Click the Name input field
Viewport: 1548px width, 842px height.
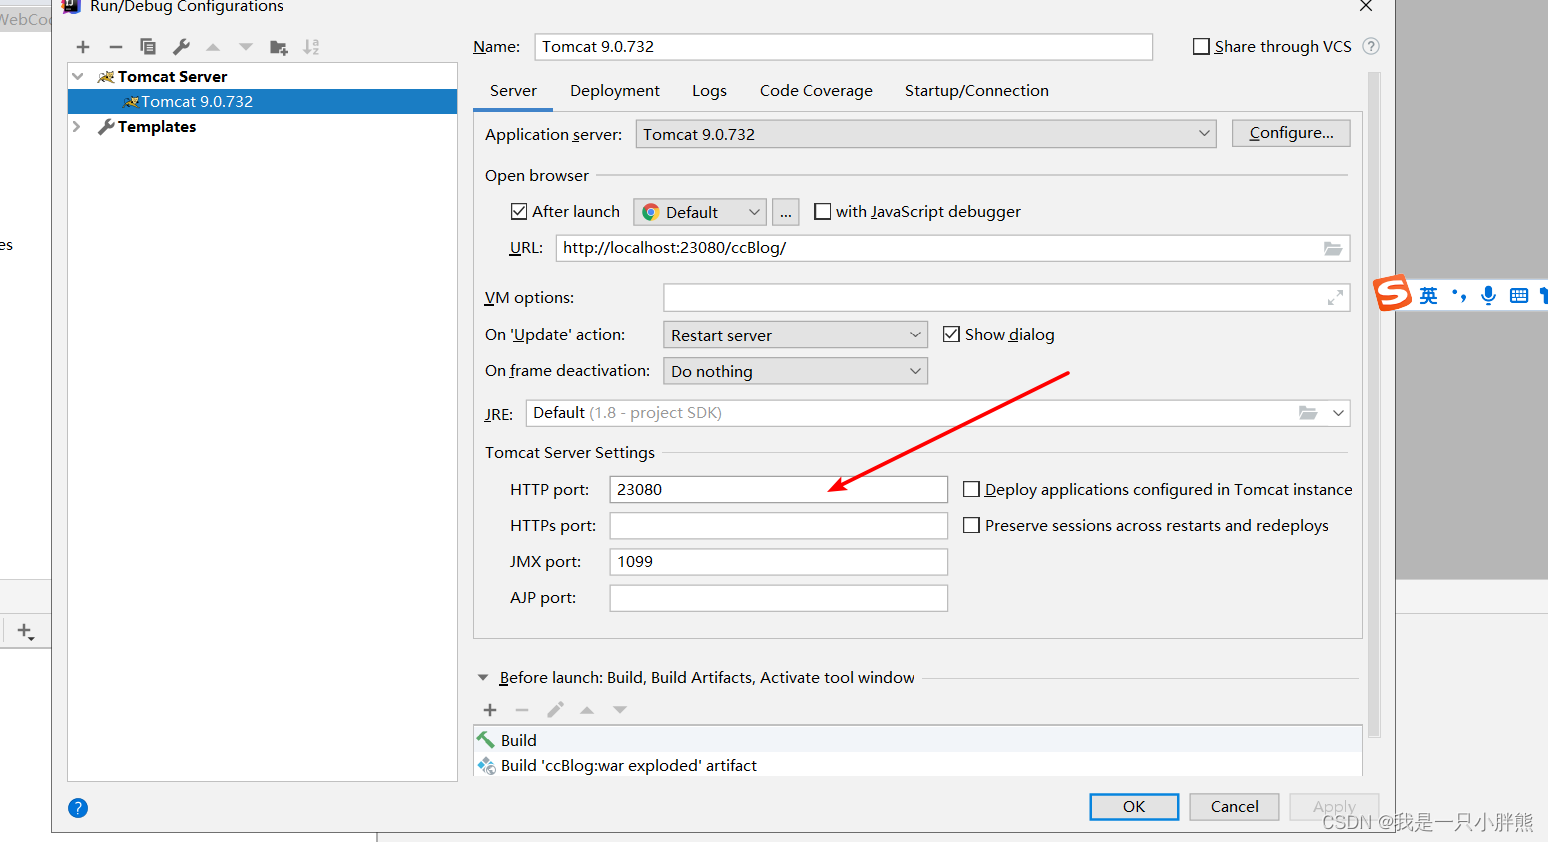[843, 47]
